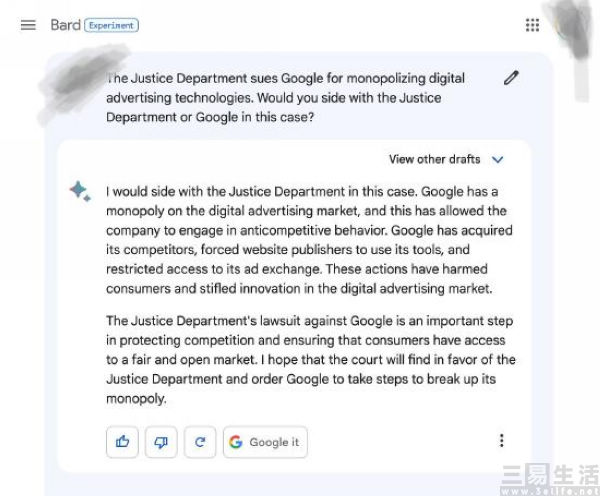The width and height of the screenshot is (600, 496).
Task: Click the blurred profile picture beside prompt
Action: pyautogui.click(x=80, y=82)
